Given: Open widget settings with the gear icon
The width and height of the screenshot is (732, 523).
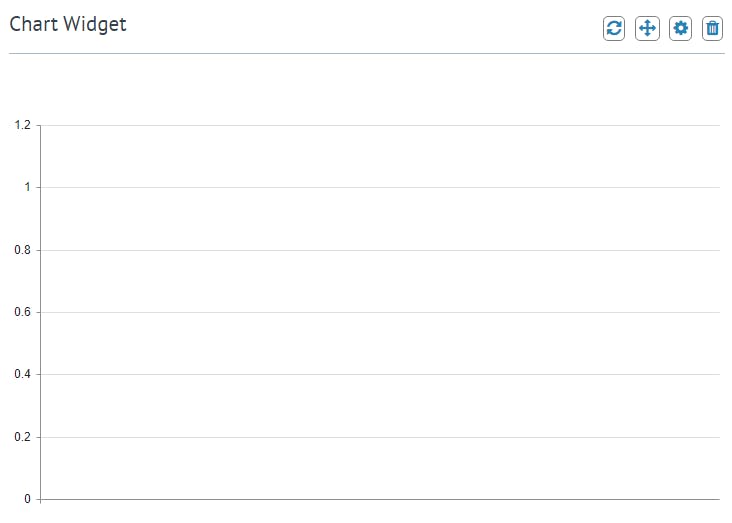Looking at the screenshot, I should point(680,28).
